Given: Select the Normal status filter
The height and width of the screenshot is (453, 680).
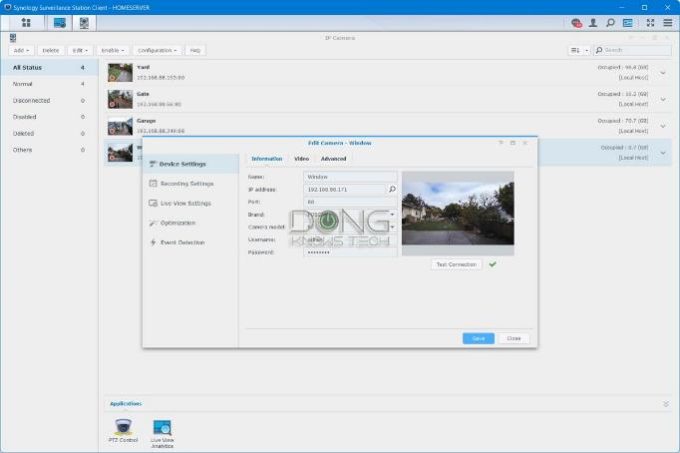Looking at the screenshot, I should tap(49, 84).
